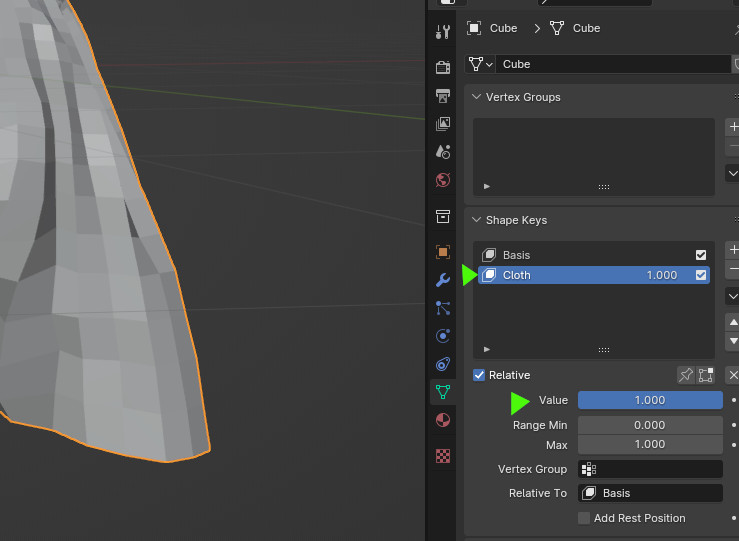Animate Value property dot
The width and height of the screenshot is (739, 541).
tap(734, 400)
